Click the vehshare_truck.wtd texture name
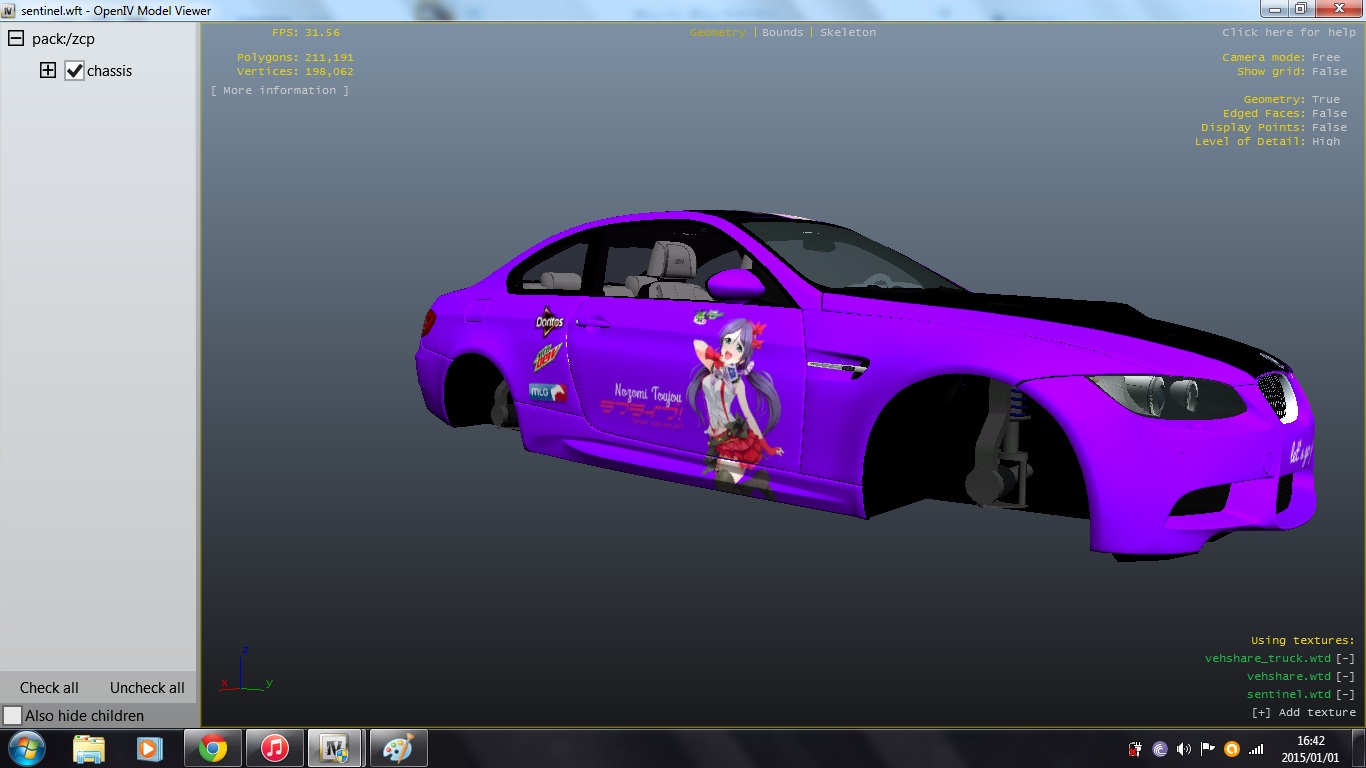 coord(1268,658)
